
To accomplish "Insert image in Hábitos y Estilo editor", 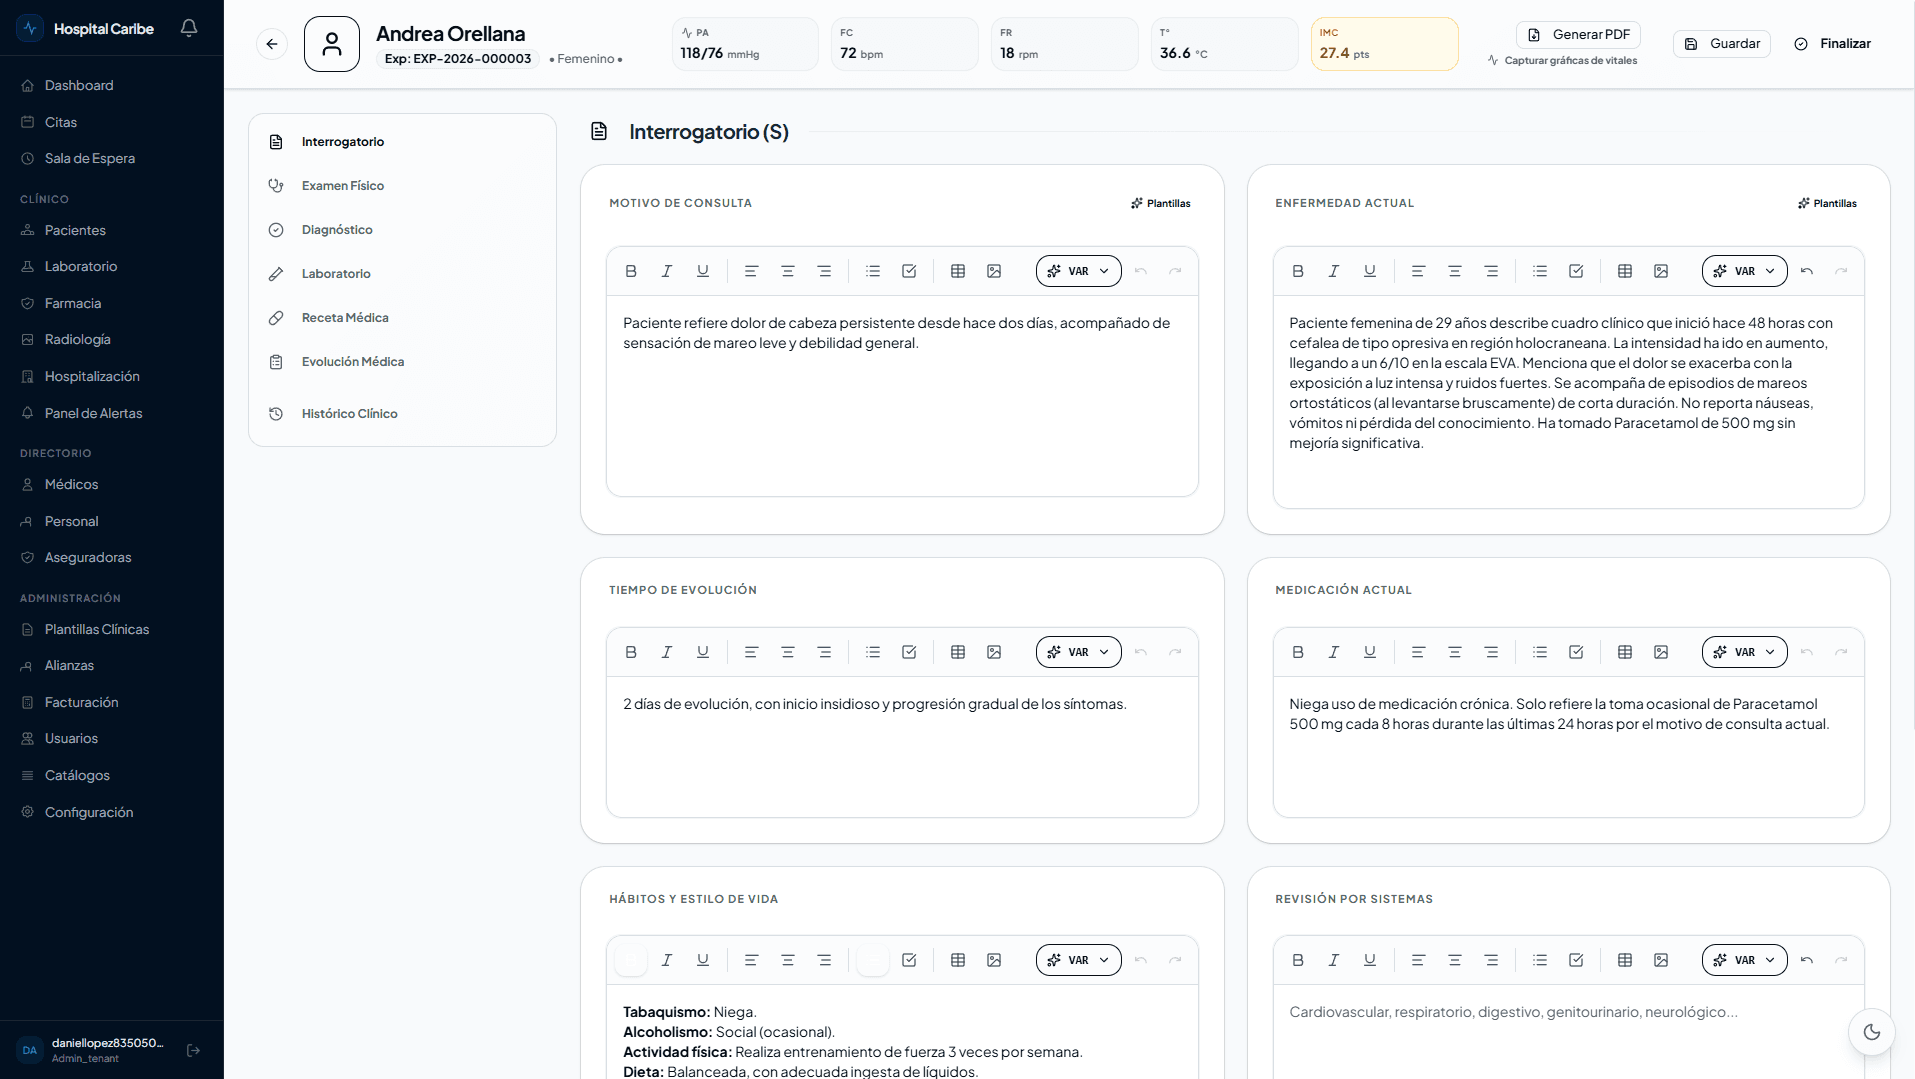I will 994,960.
